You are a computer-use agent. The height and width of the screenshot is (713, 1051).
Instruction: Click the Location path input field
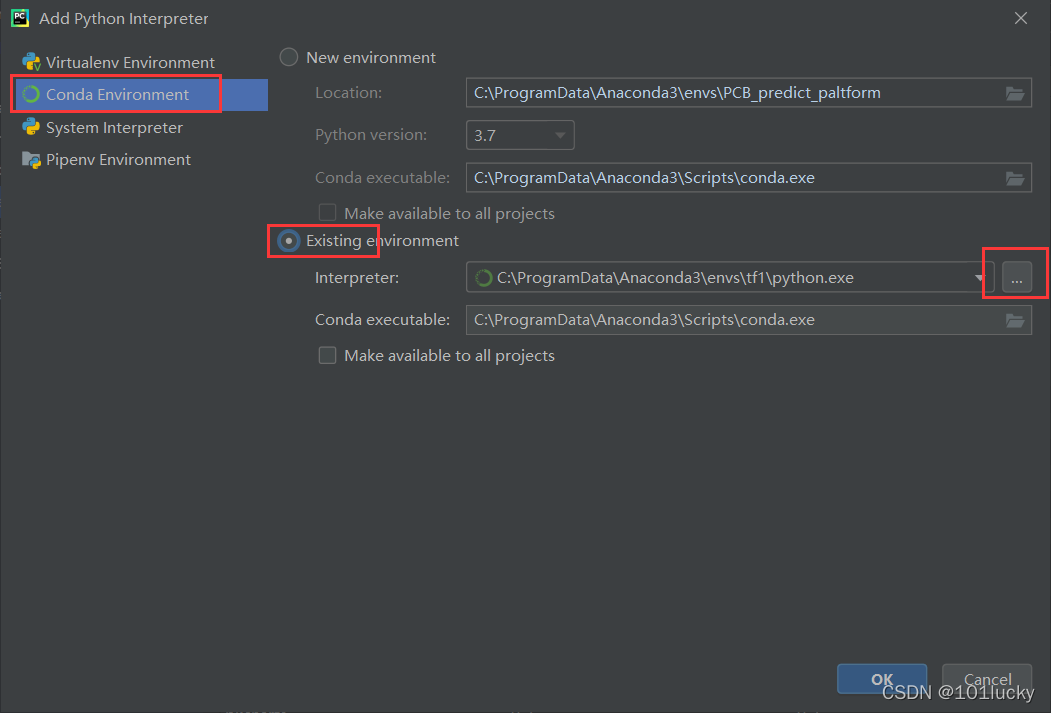[748, 93]
